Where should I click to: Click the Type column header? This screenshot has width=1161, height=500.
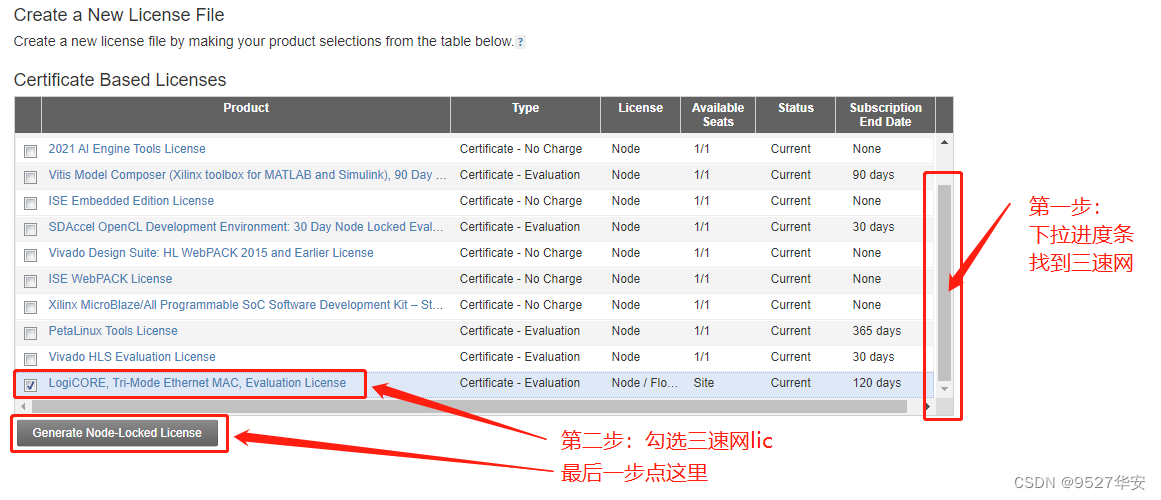pos(526,115)
